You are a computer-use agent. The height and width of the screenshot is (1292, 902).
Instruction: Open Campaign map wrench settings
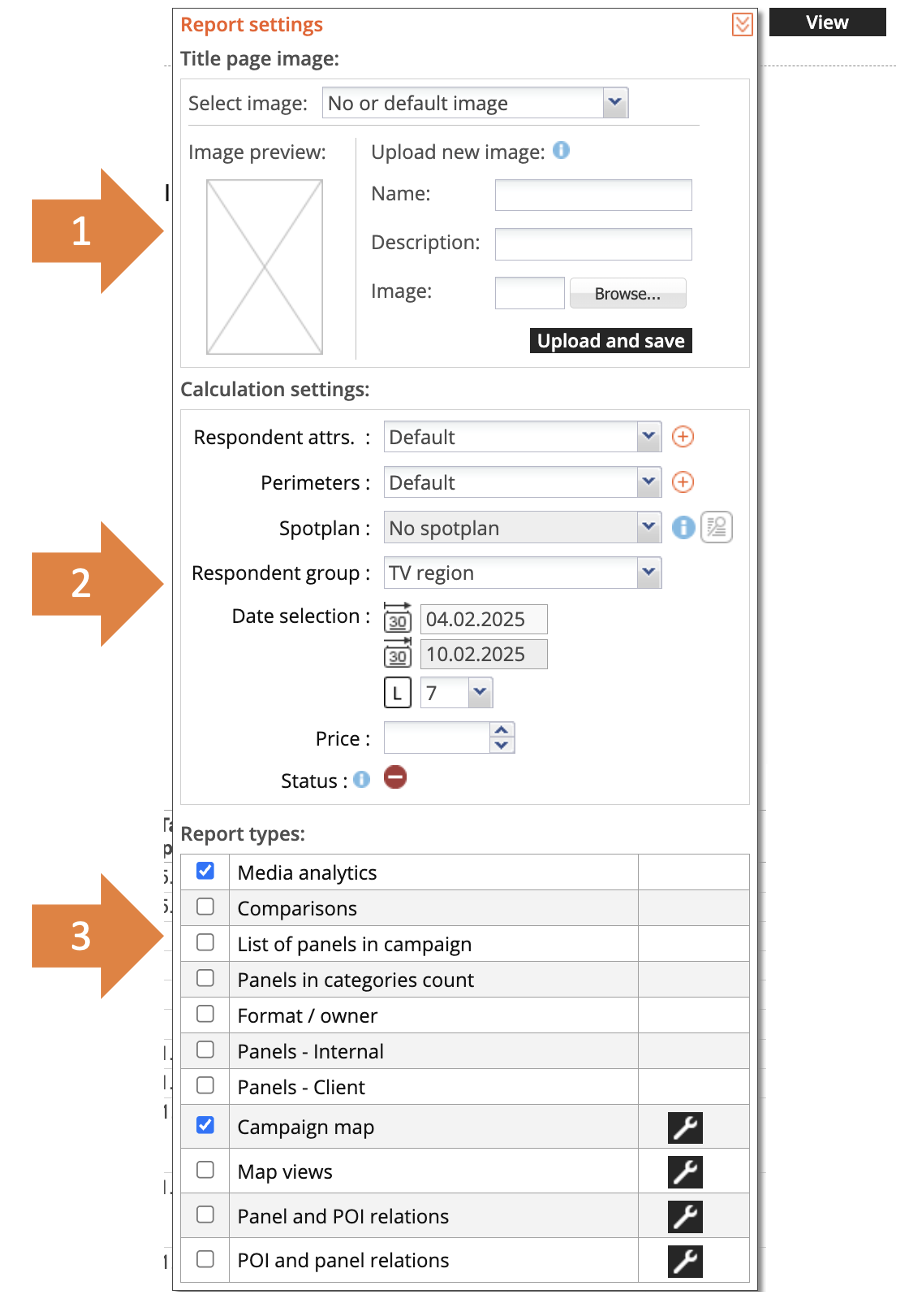pyautogui.click(x=685, y=1127)
